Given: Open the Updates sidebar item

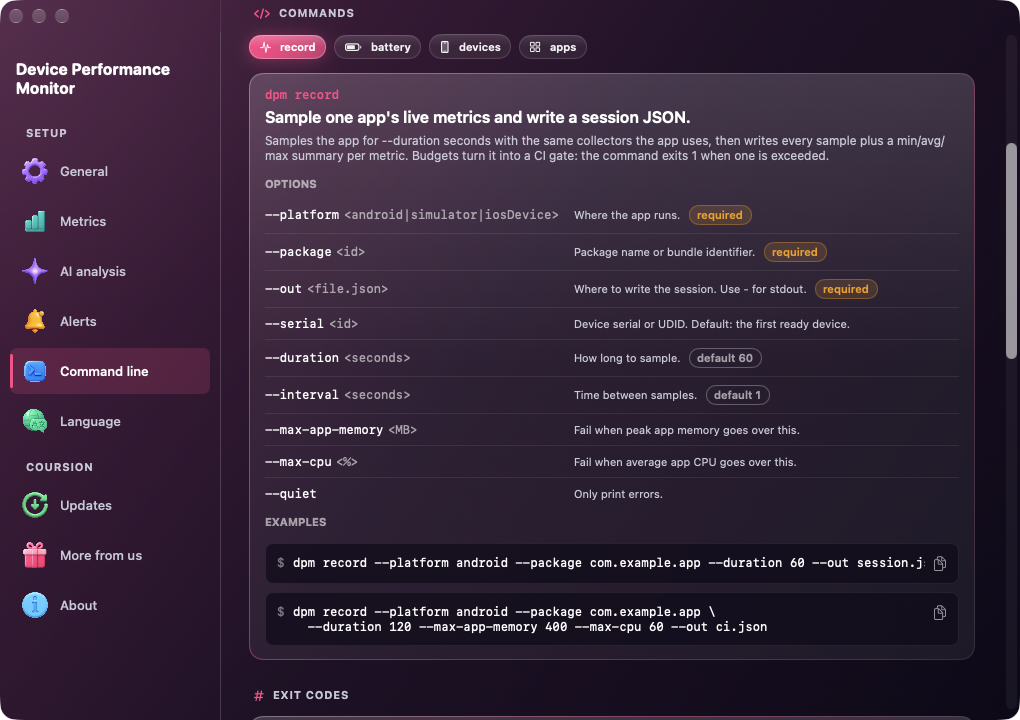Looking at the screenshot, I should (x=110, y=505).
